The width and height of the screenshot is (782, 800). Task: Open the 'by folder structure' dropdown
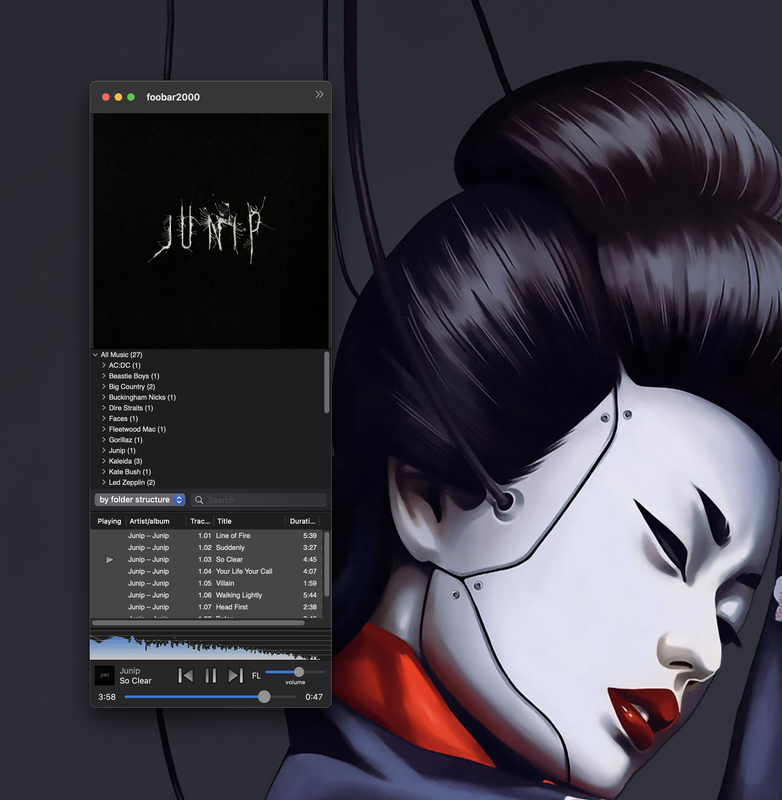pos(140,499)
